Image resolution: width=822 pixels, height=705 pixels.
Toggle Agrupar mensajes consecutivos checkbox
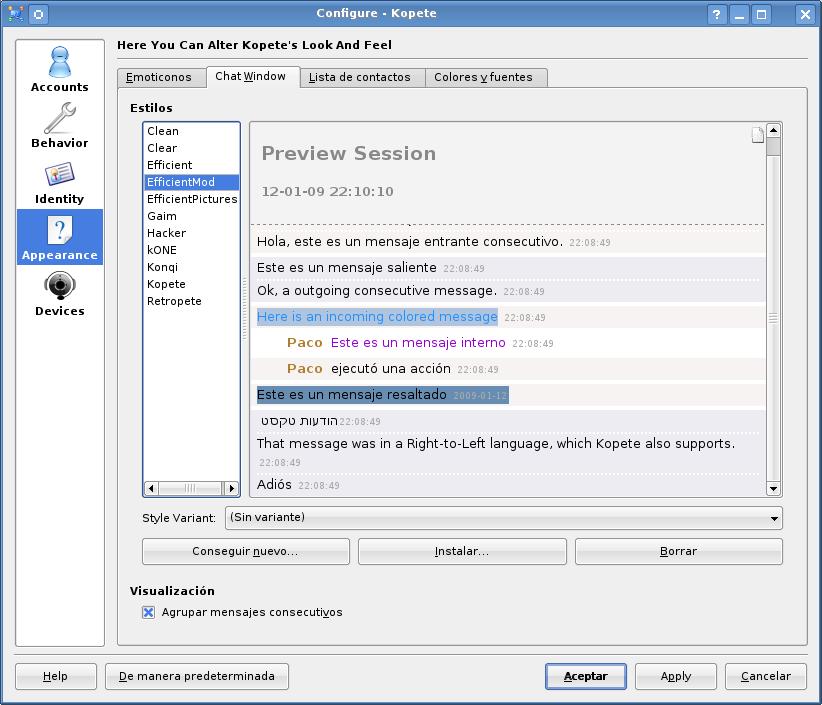coord(148,612)
